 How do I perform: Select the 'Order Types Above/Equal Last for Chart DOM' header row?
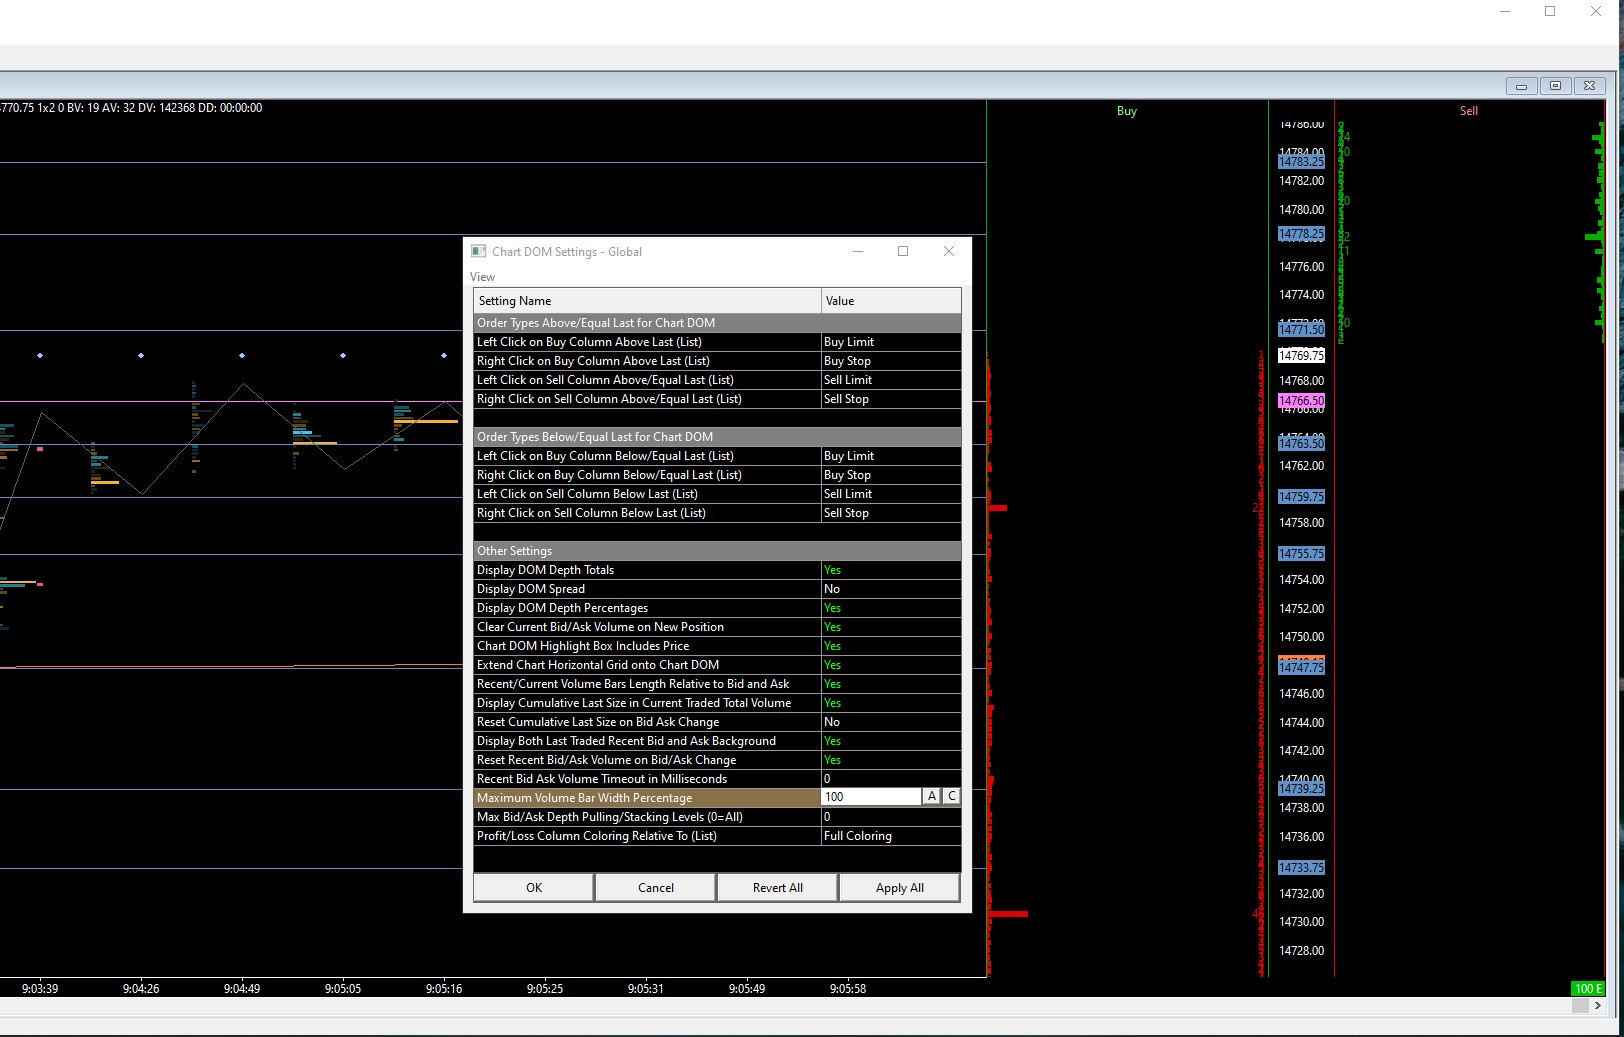(717, 323)
